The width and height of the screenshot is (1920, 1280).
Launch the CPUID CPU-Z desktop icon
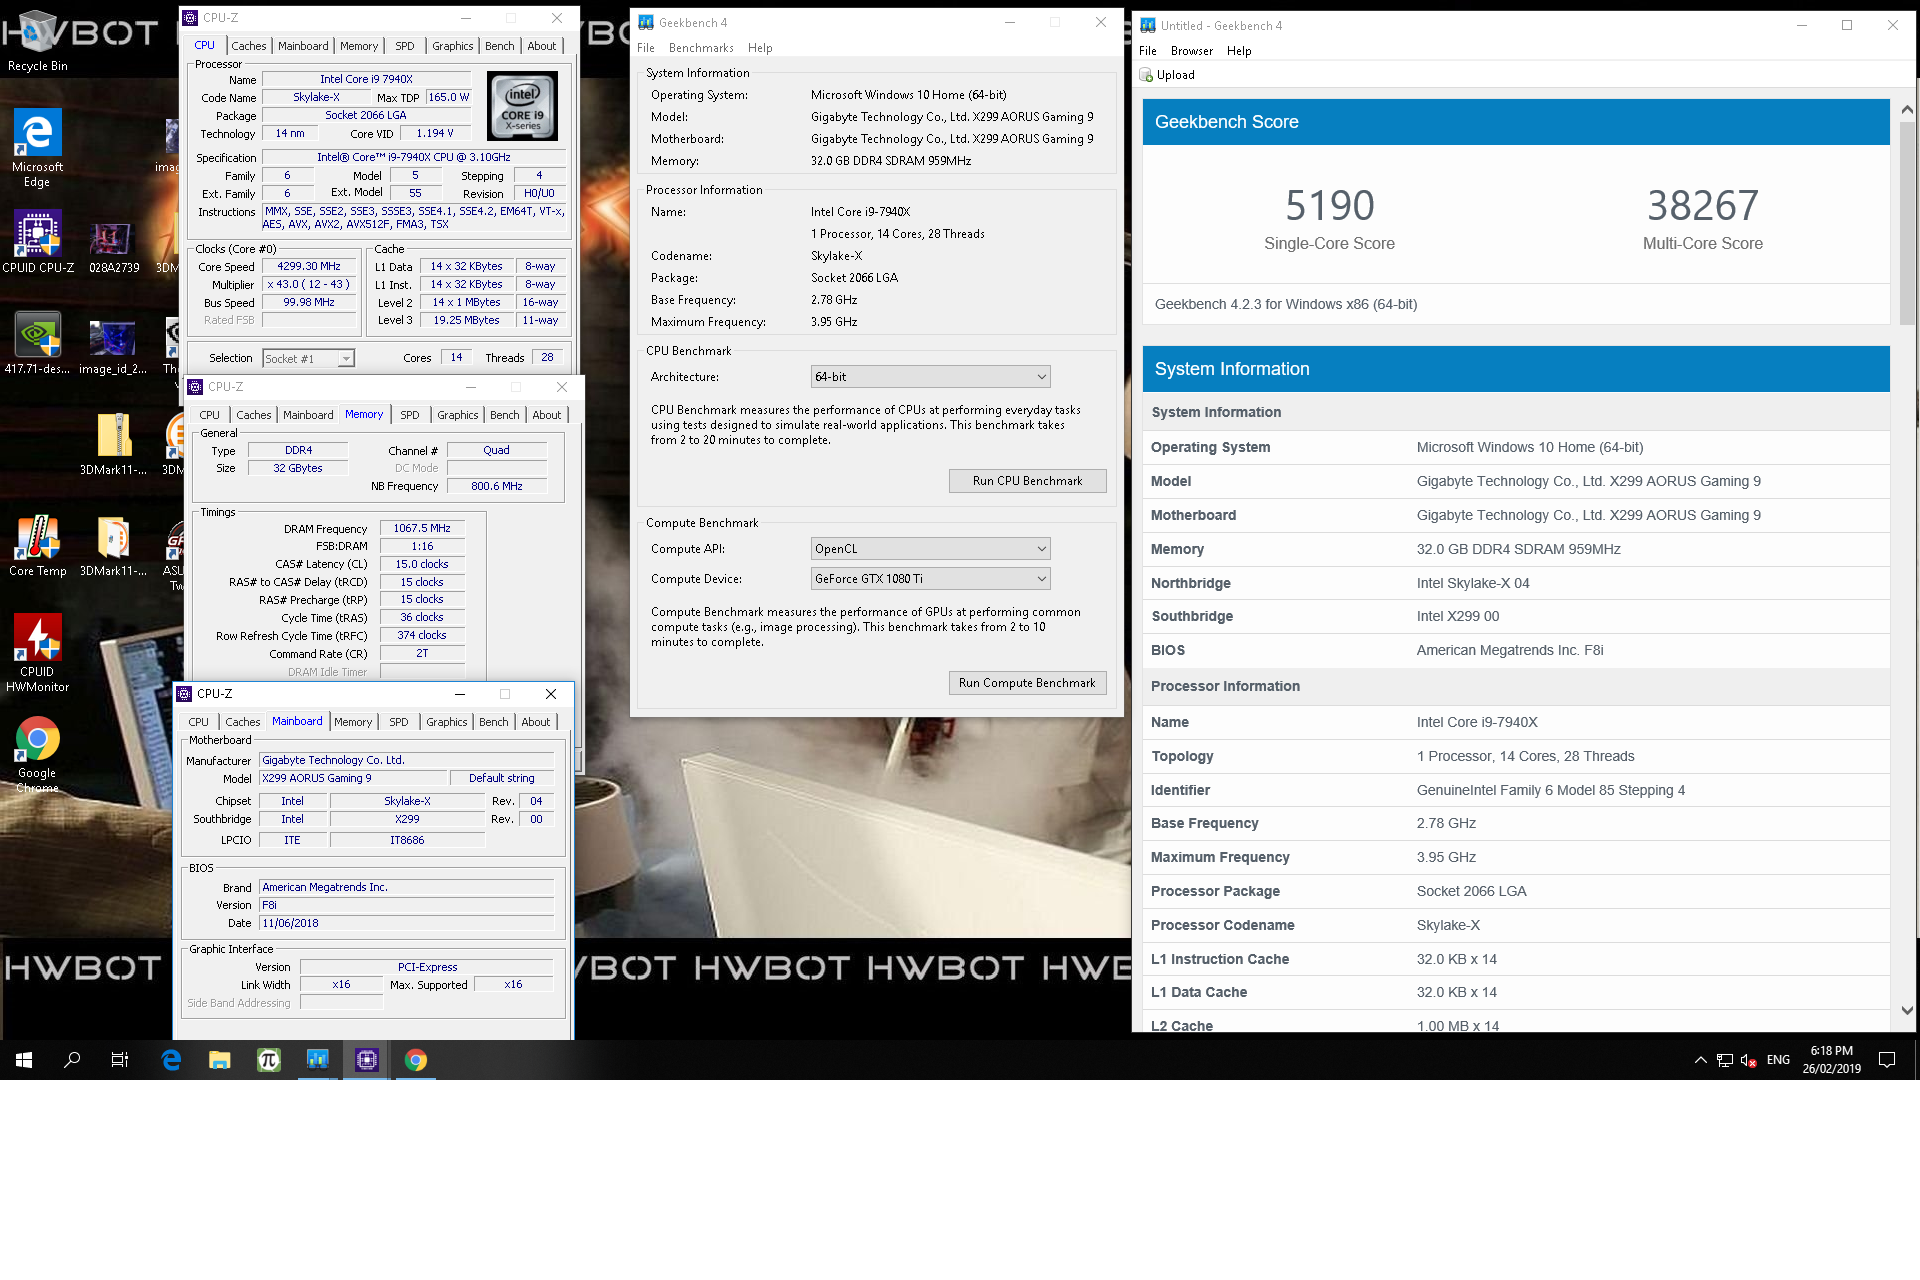[x=38, y=242]
